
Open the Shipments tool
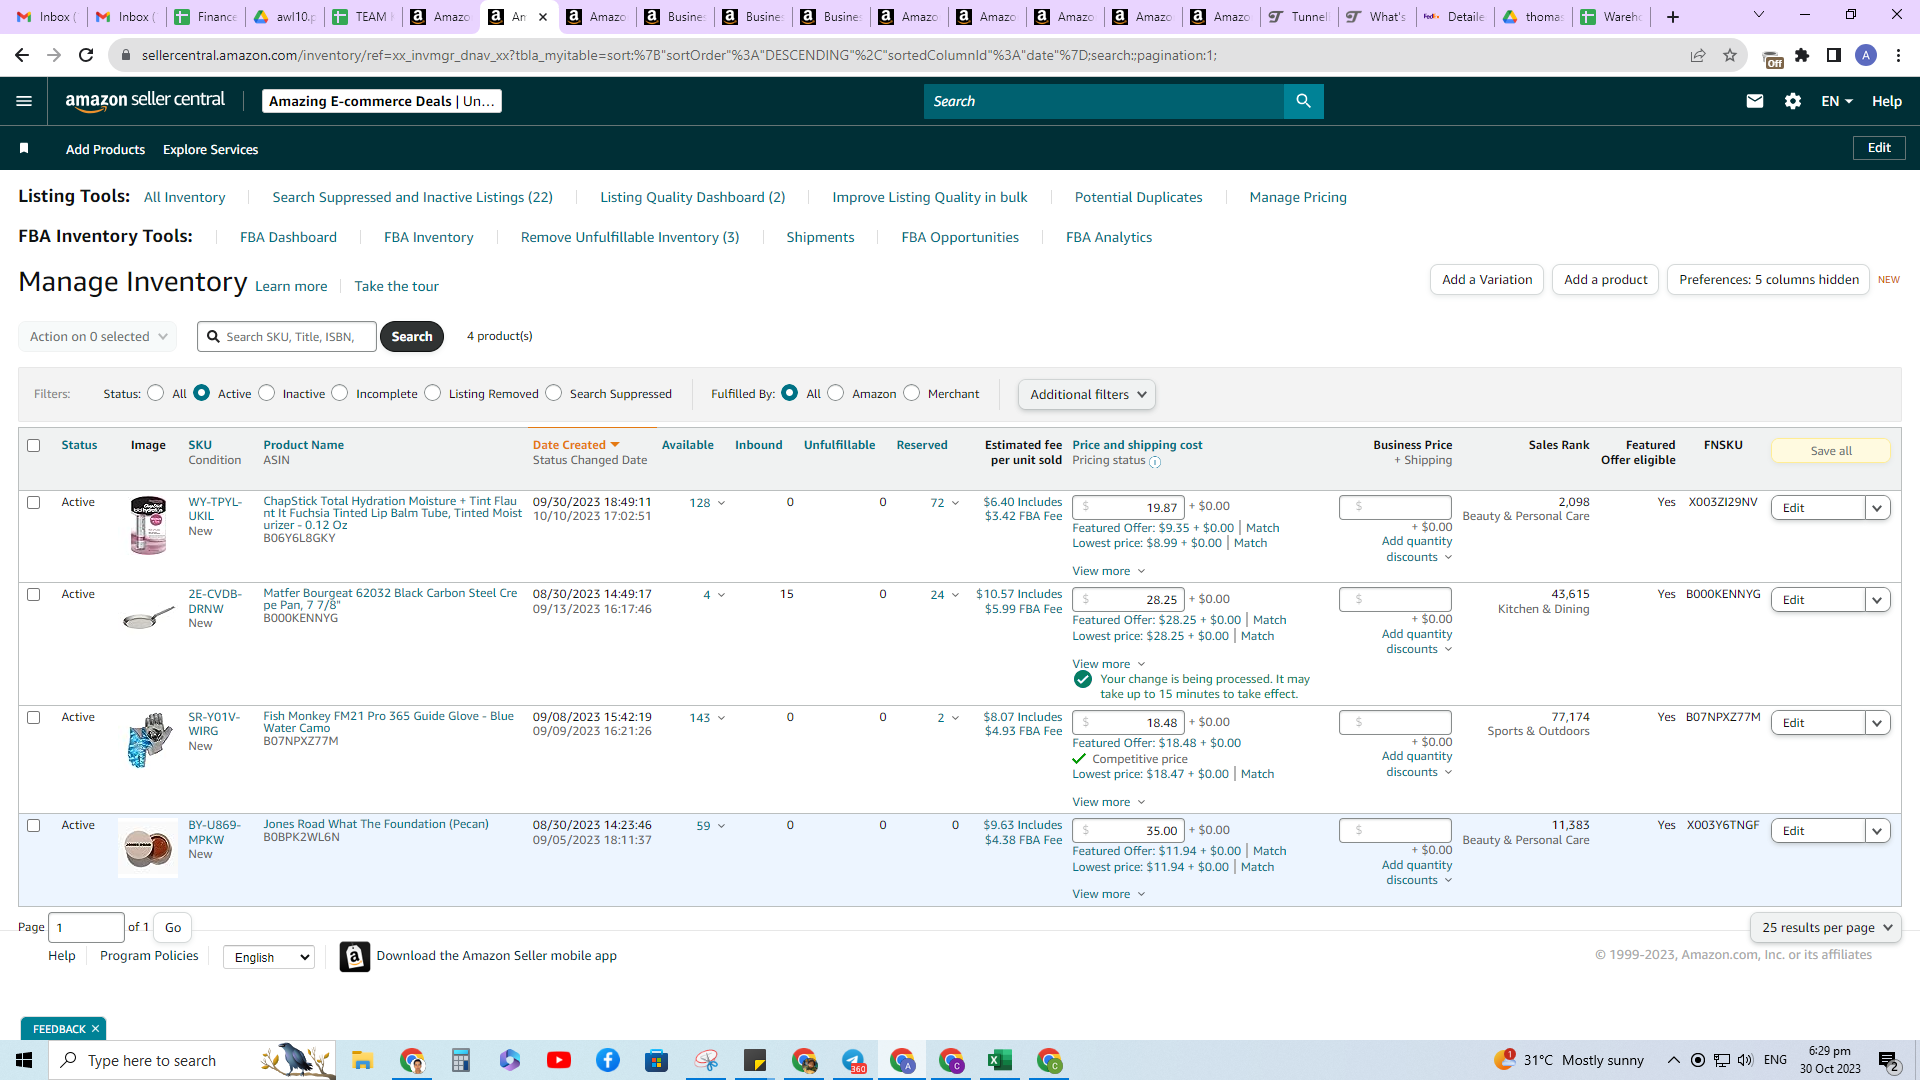[x=820, y=237]
